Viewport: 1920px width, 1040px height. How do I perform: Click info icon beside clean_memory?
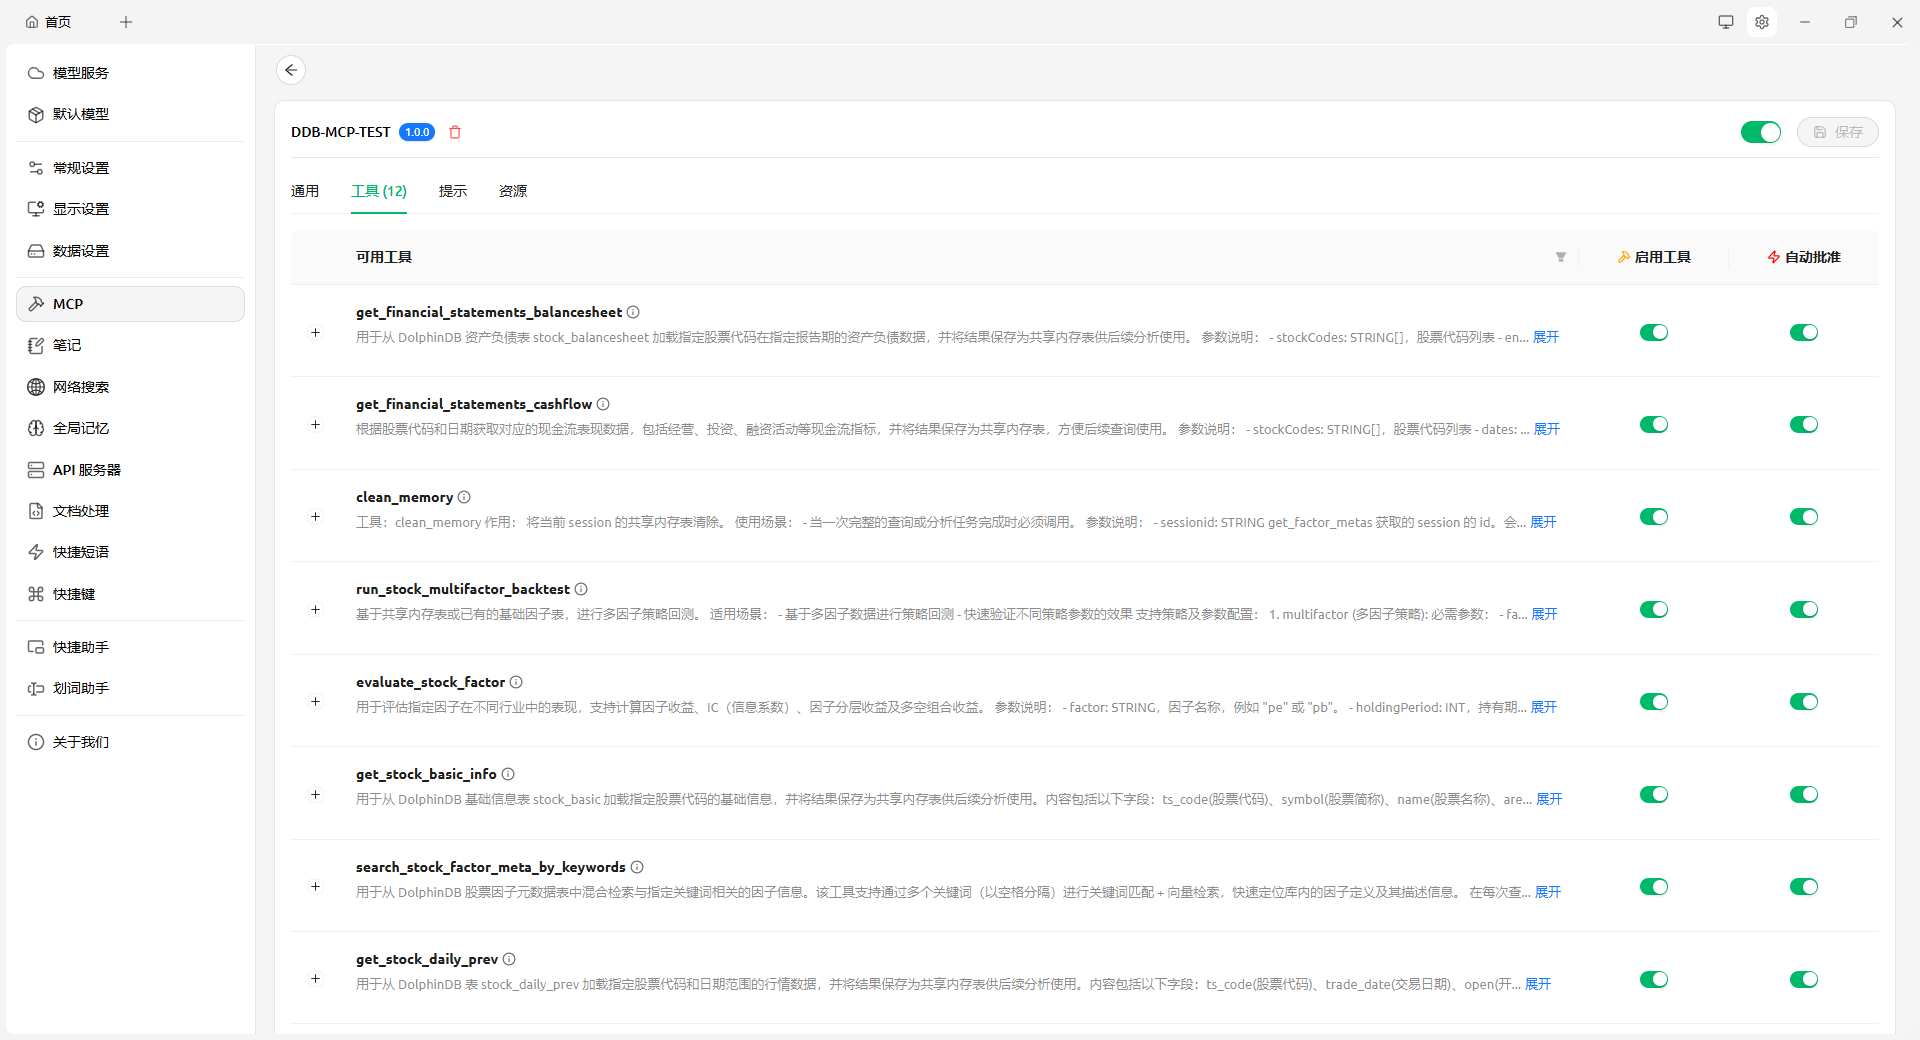tap(464, 497)
